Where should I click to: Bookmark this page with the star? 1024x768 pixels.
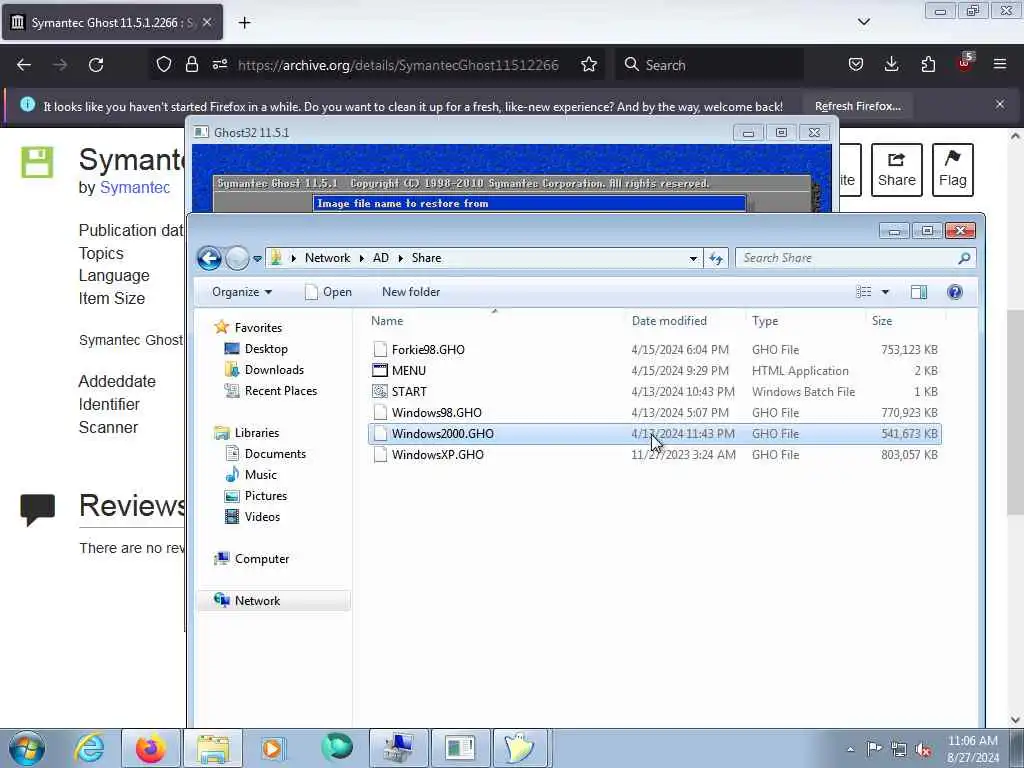[589, 64]
